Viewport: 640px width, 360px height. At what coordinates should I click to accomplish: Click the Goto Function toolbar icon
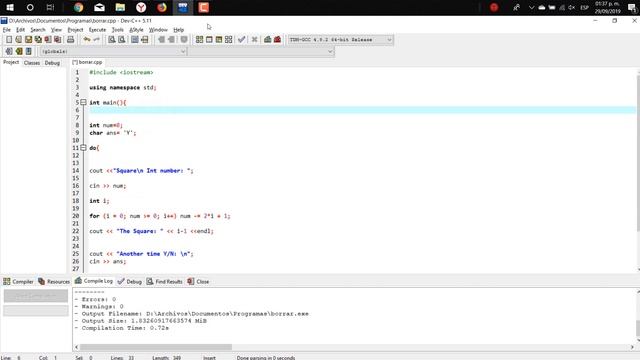click(135, 40)
